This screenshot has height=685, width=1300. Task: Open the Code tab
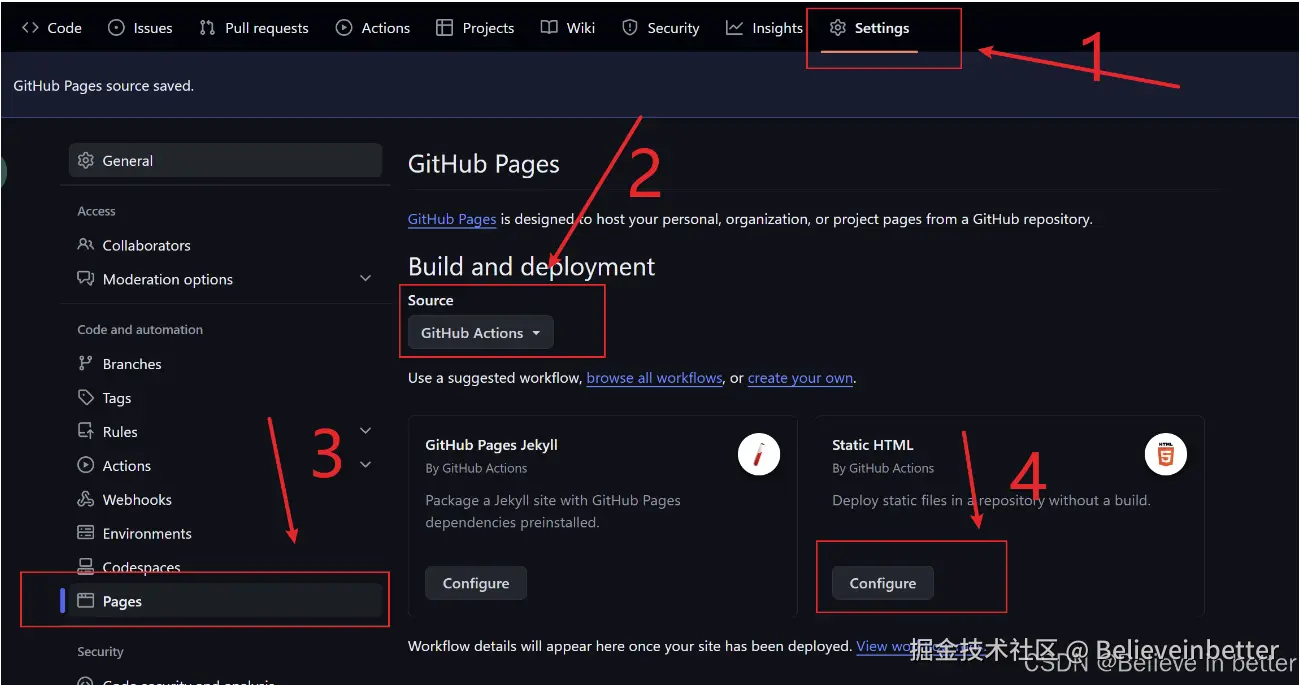pyautogui.click(x=52, y=28)
